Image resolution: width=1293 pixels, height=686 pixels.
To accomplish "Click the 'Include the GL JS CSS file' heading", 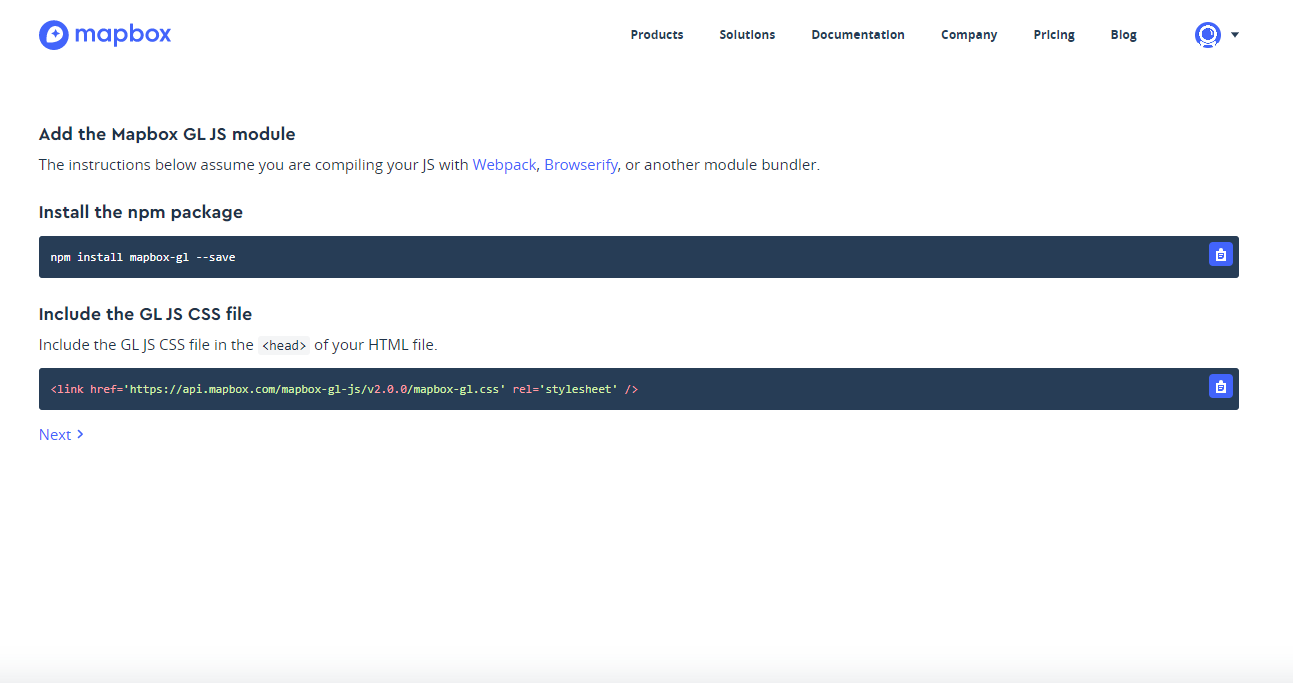I will pos(145,314).
